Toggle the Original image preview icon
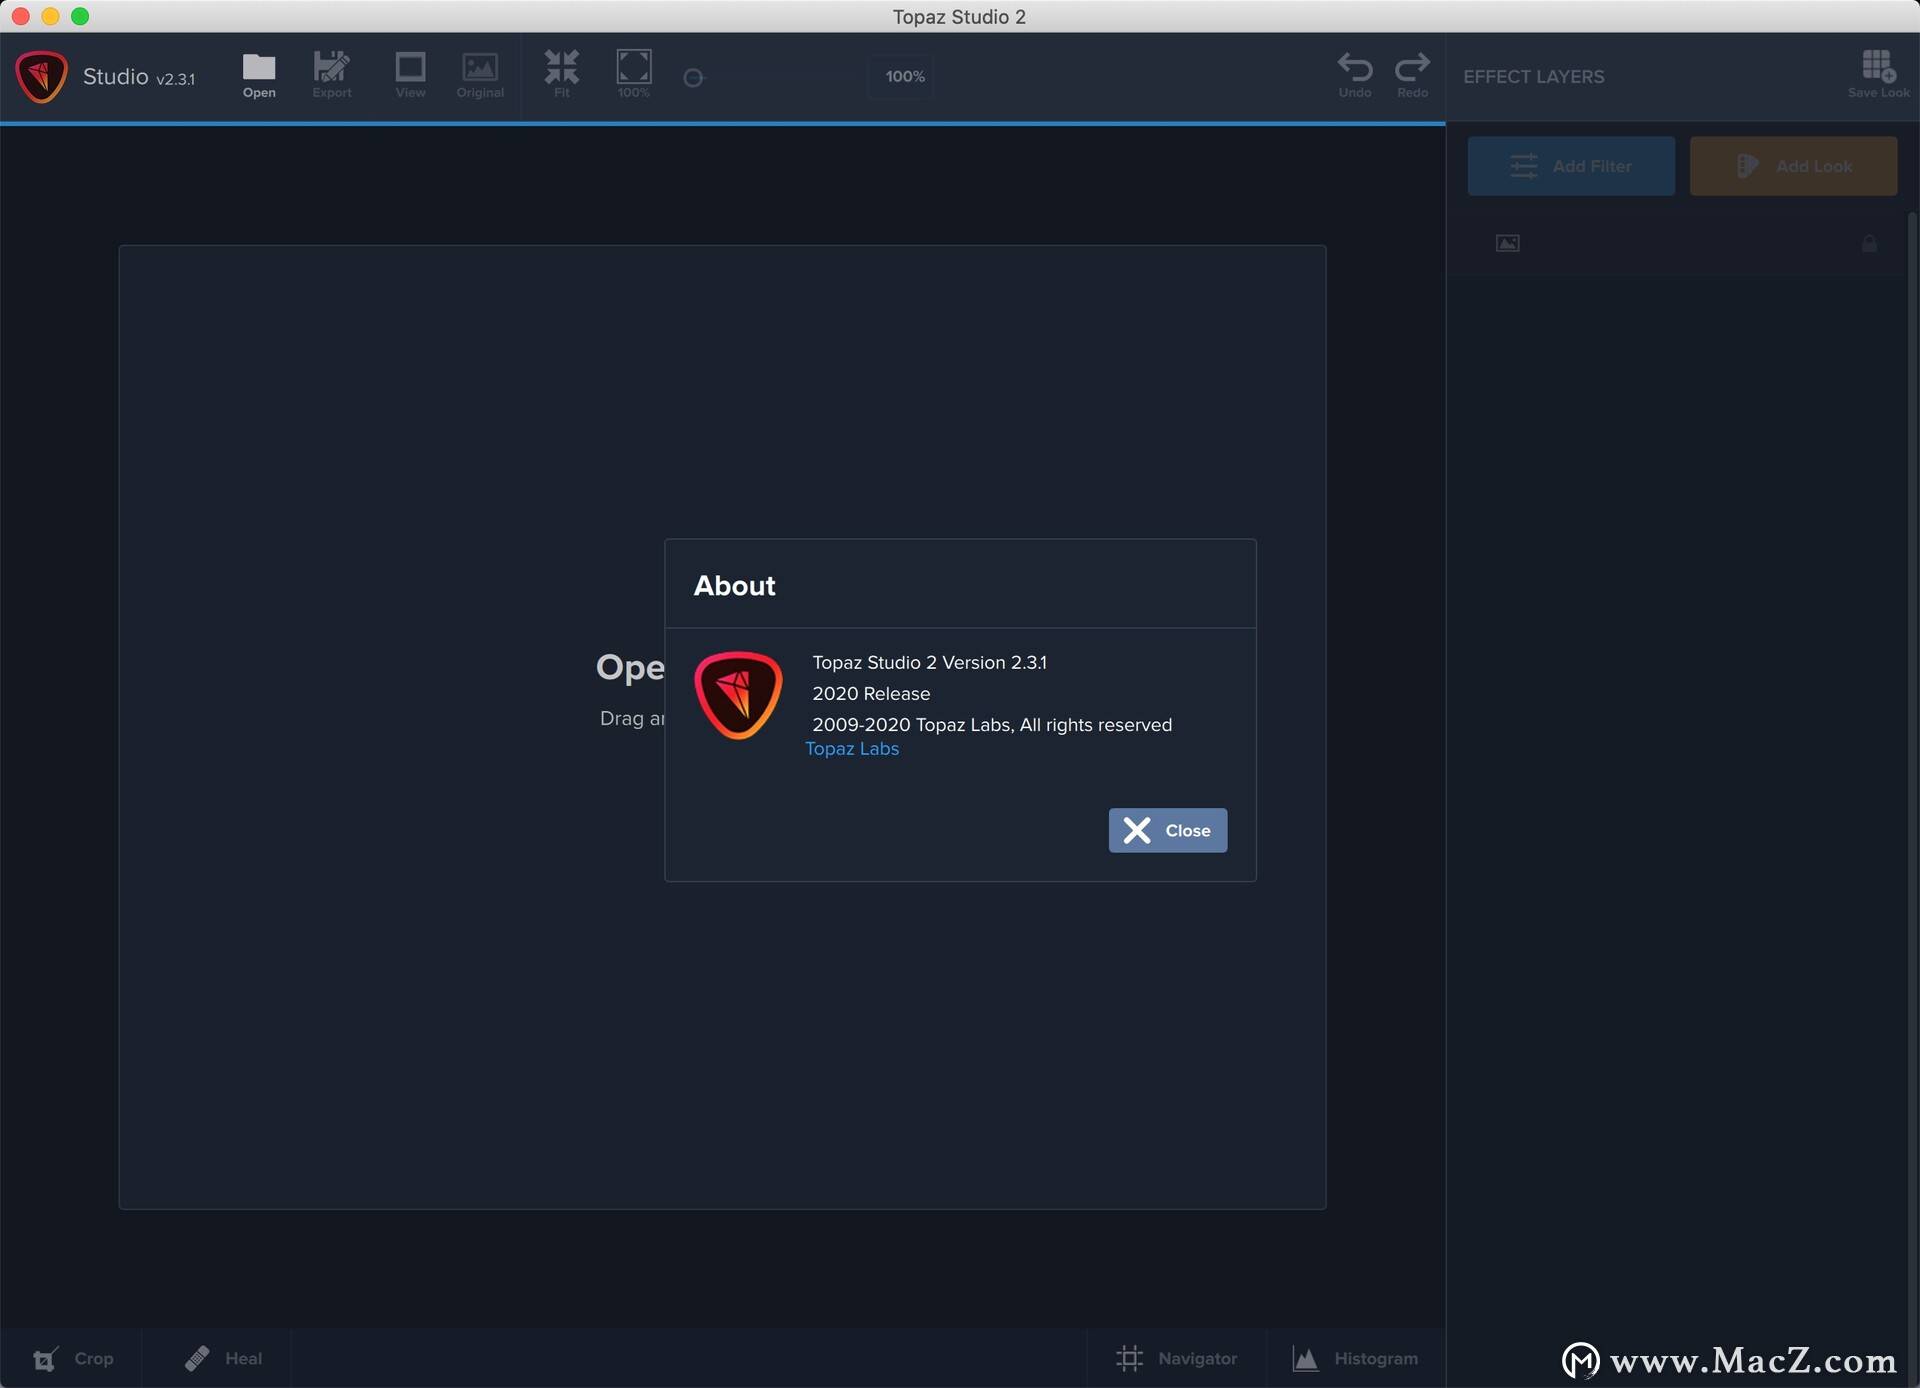 pyautogui.click(x=480, y=67)
